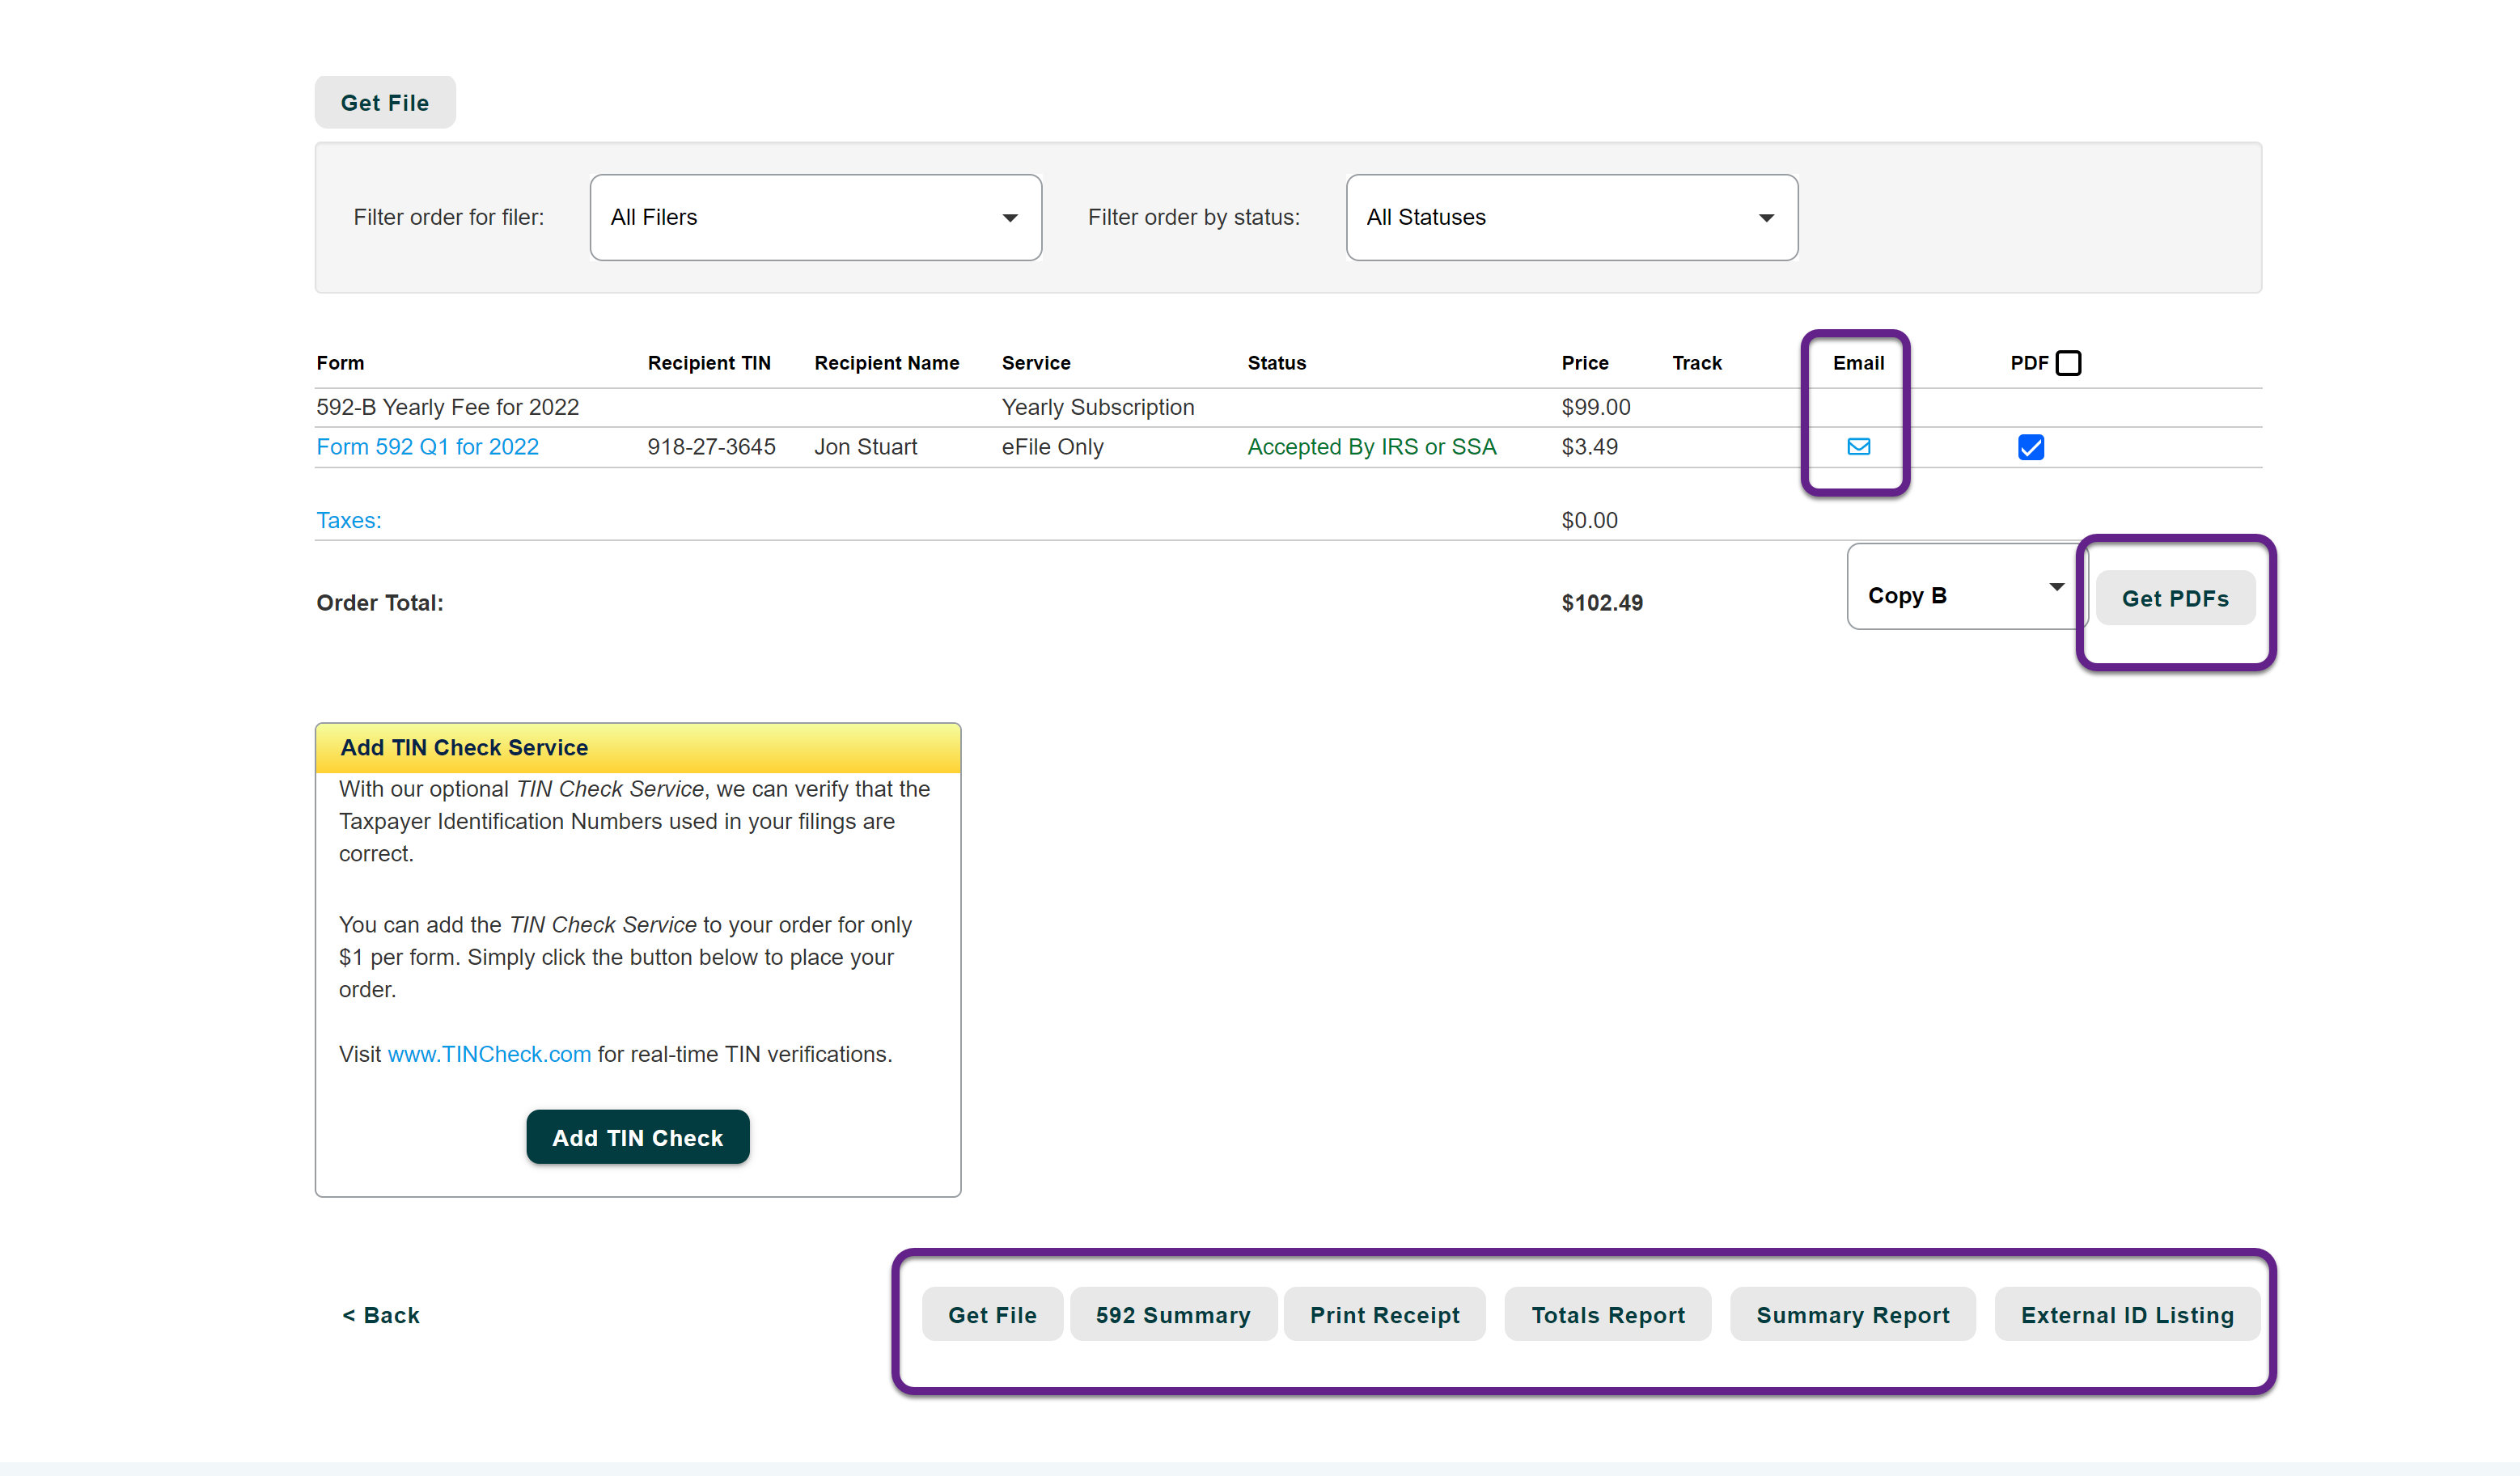Screen dimensions: 2520x1476
Task: Open the Totals Report
Action: point(1607,1315)
